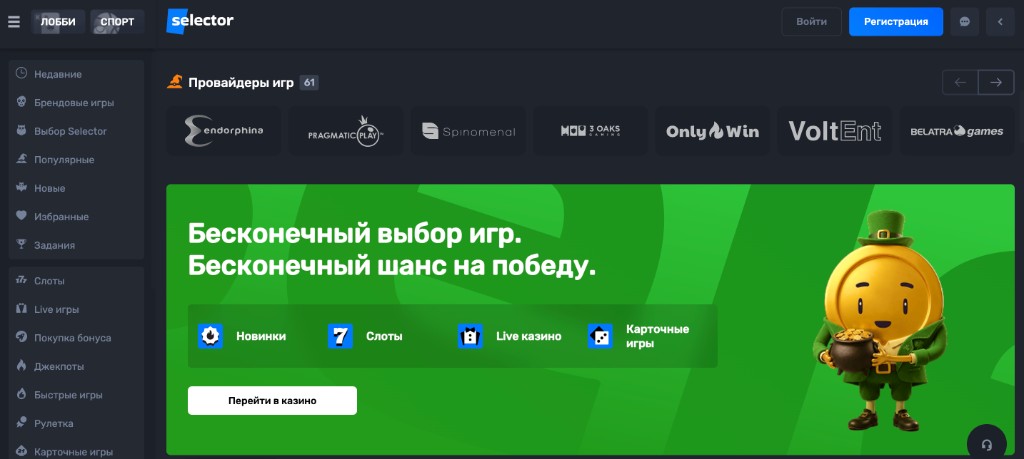Click the Провайдеры игр wizard hat icon
This screenshot has width=1024, height=459.
174,82
